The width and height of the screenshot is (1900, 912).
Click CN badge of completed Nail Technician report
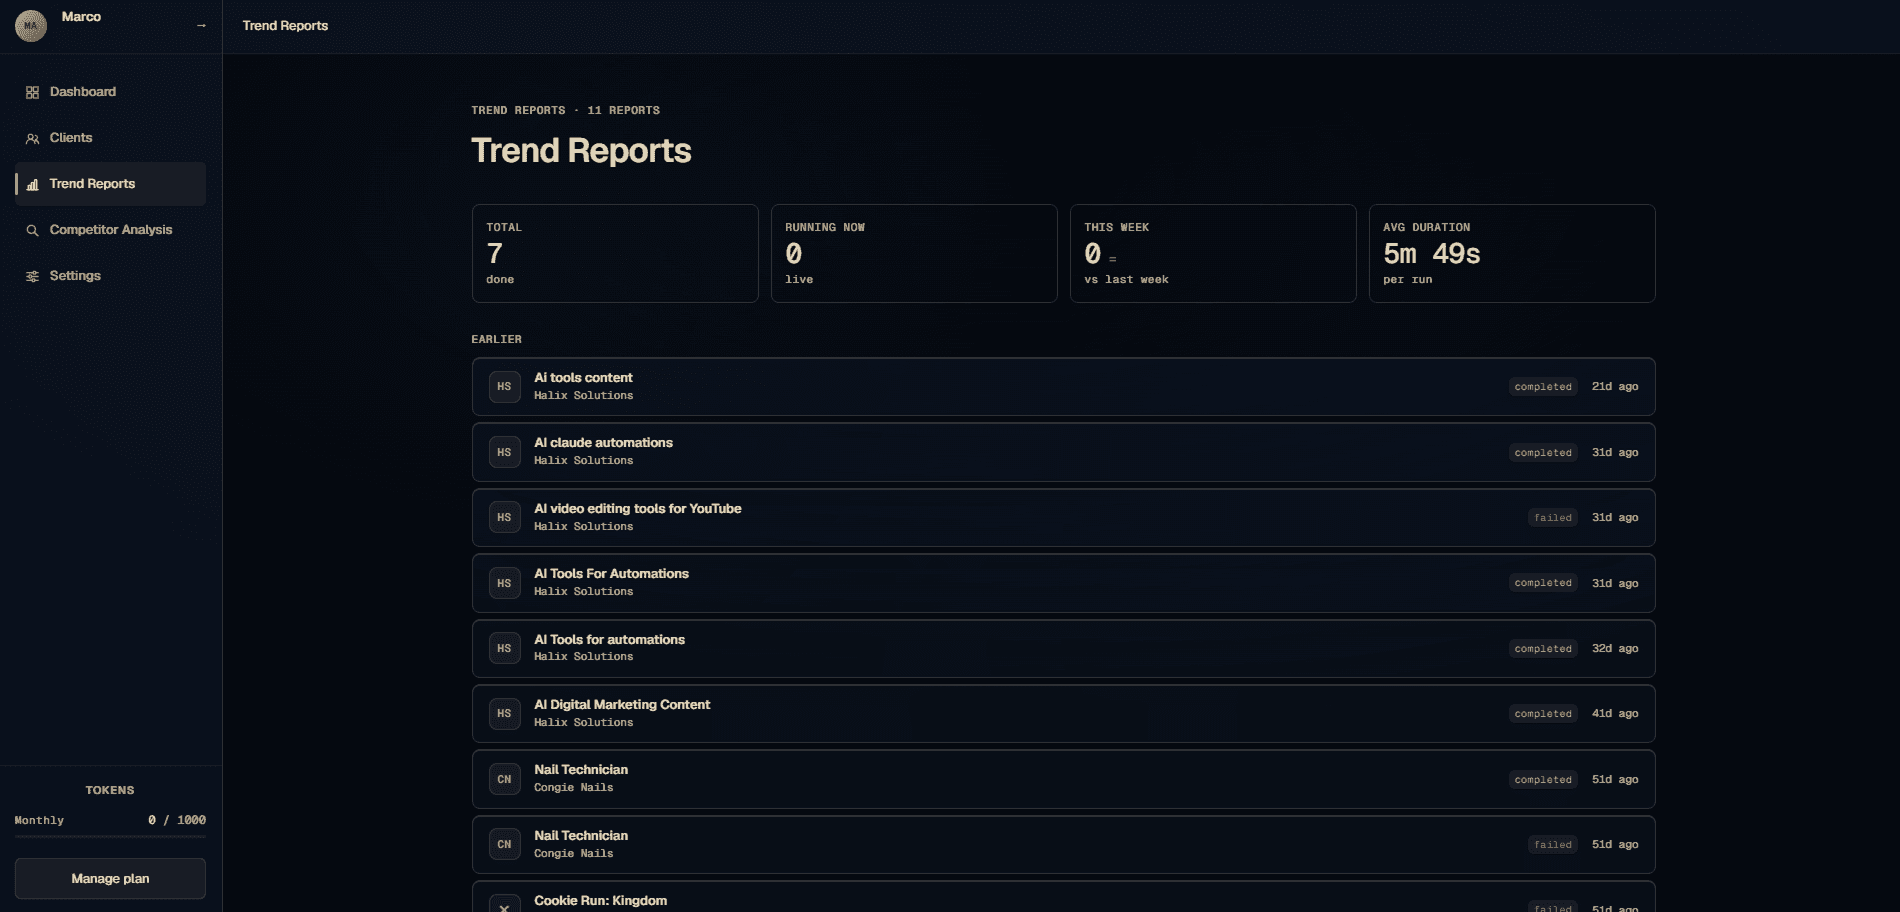504,779
